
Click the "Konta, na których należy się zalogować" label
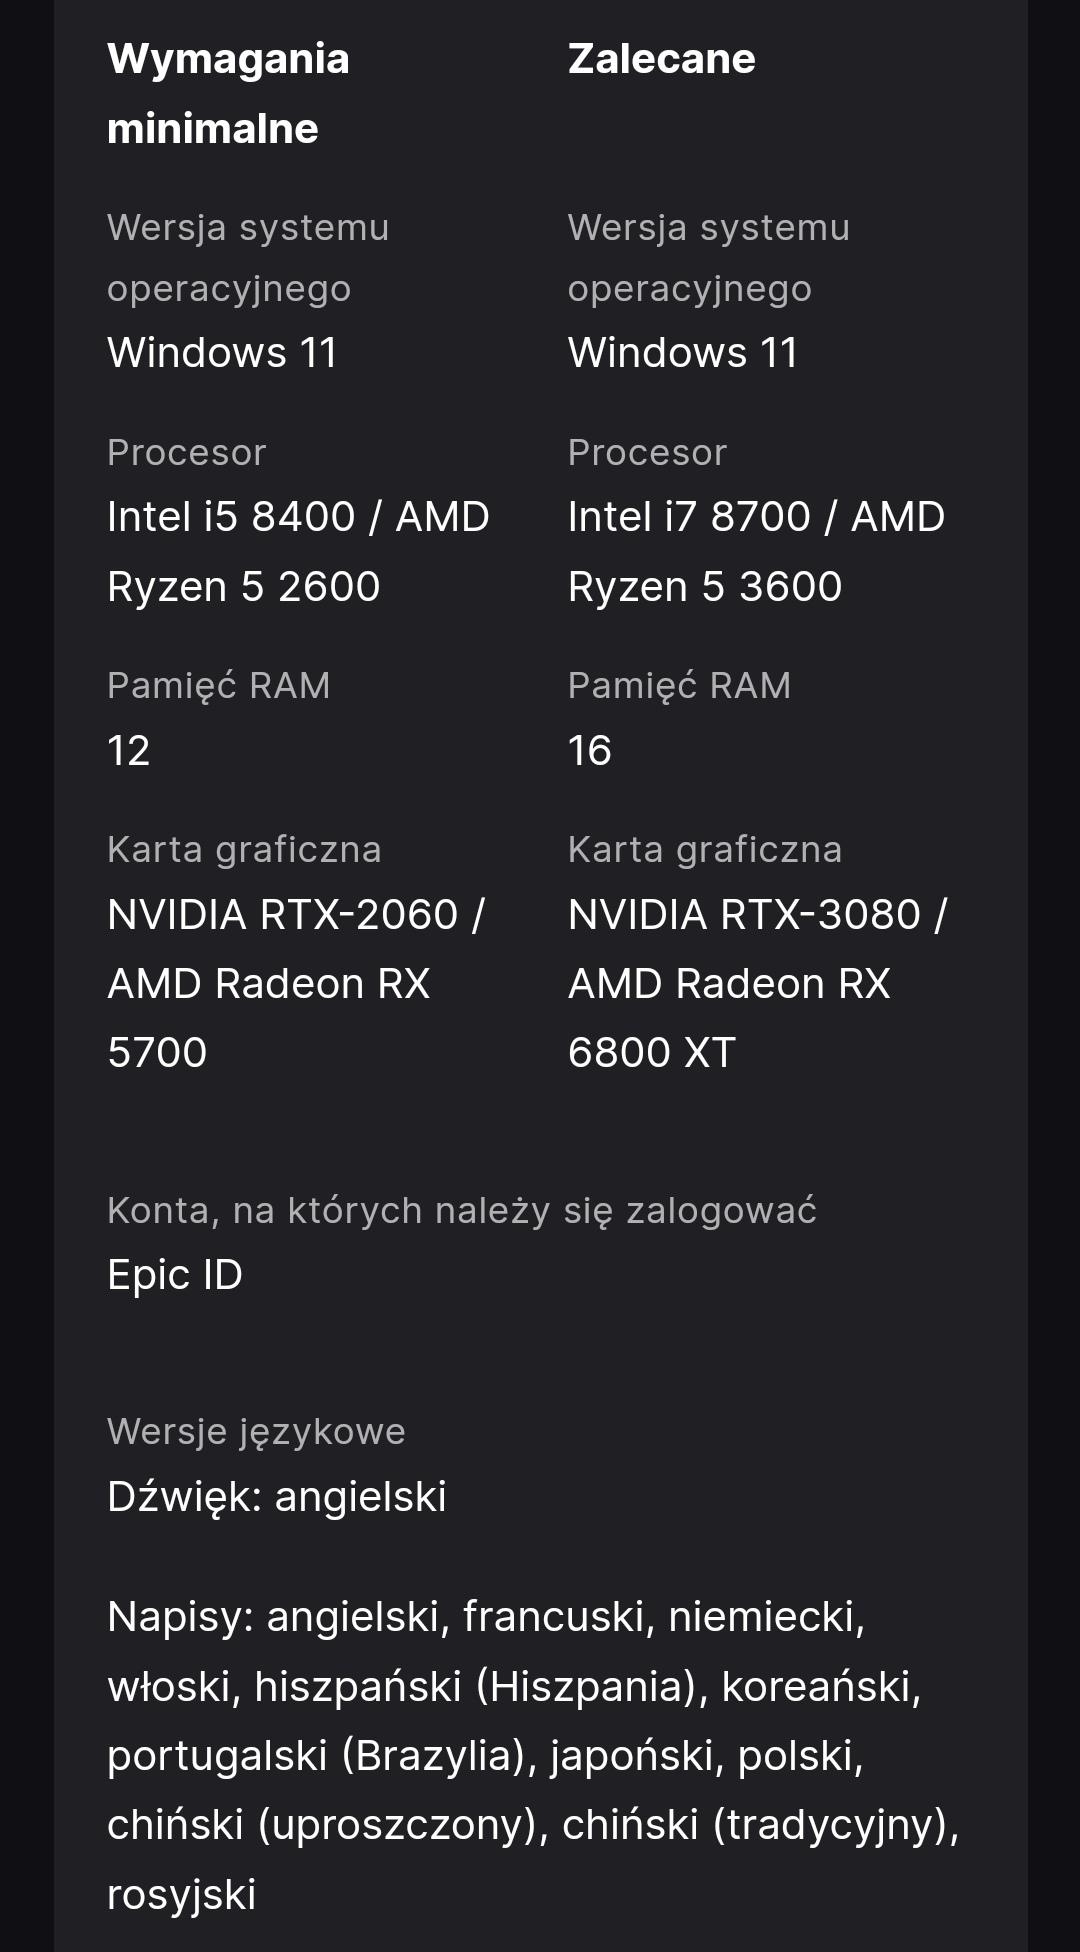click(x=462, y=1211)
